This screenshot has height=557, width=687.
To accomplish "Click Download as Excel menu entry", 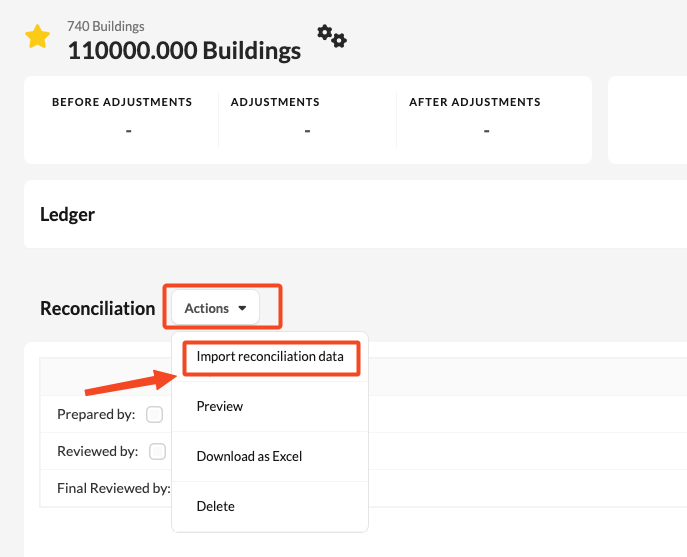I will (x=249, y=456).
